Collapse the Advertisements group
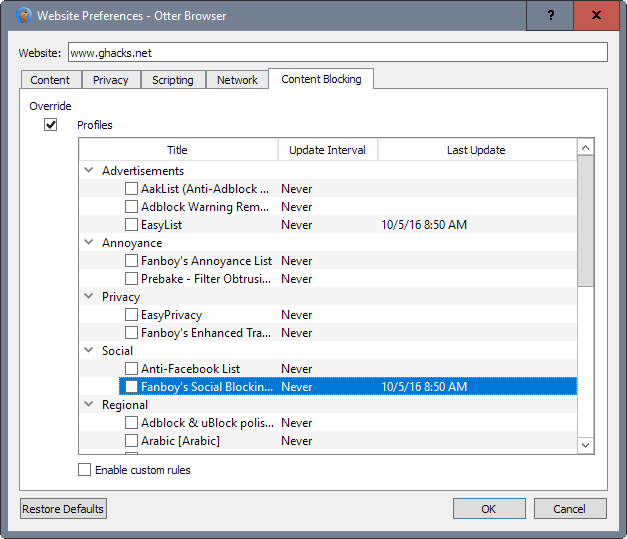The width and height of the screenshot is (627, 539). coord(89,170)
